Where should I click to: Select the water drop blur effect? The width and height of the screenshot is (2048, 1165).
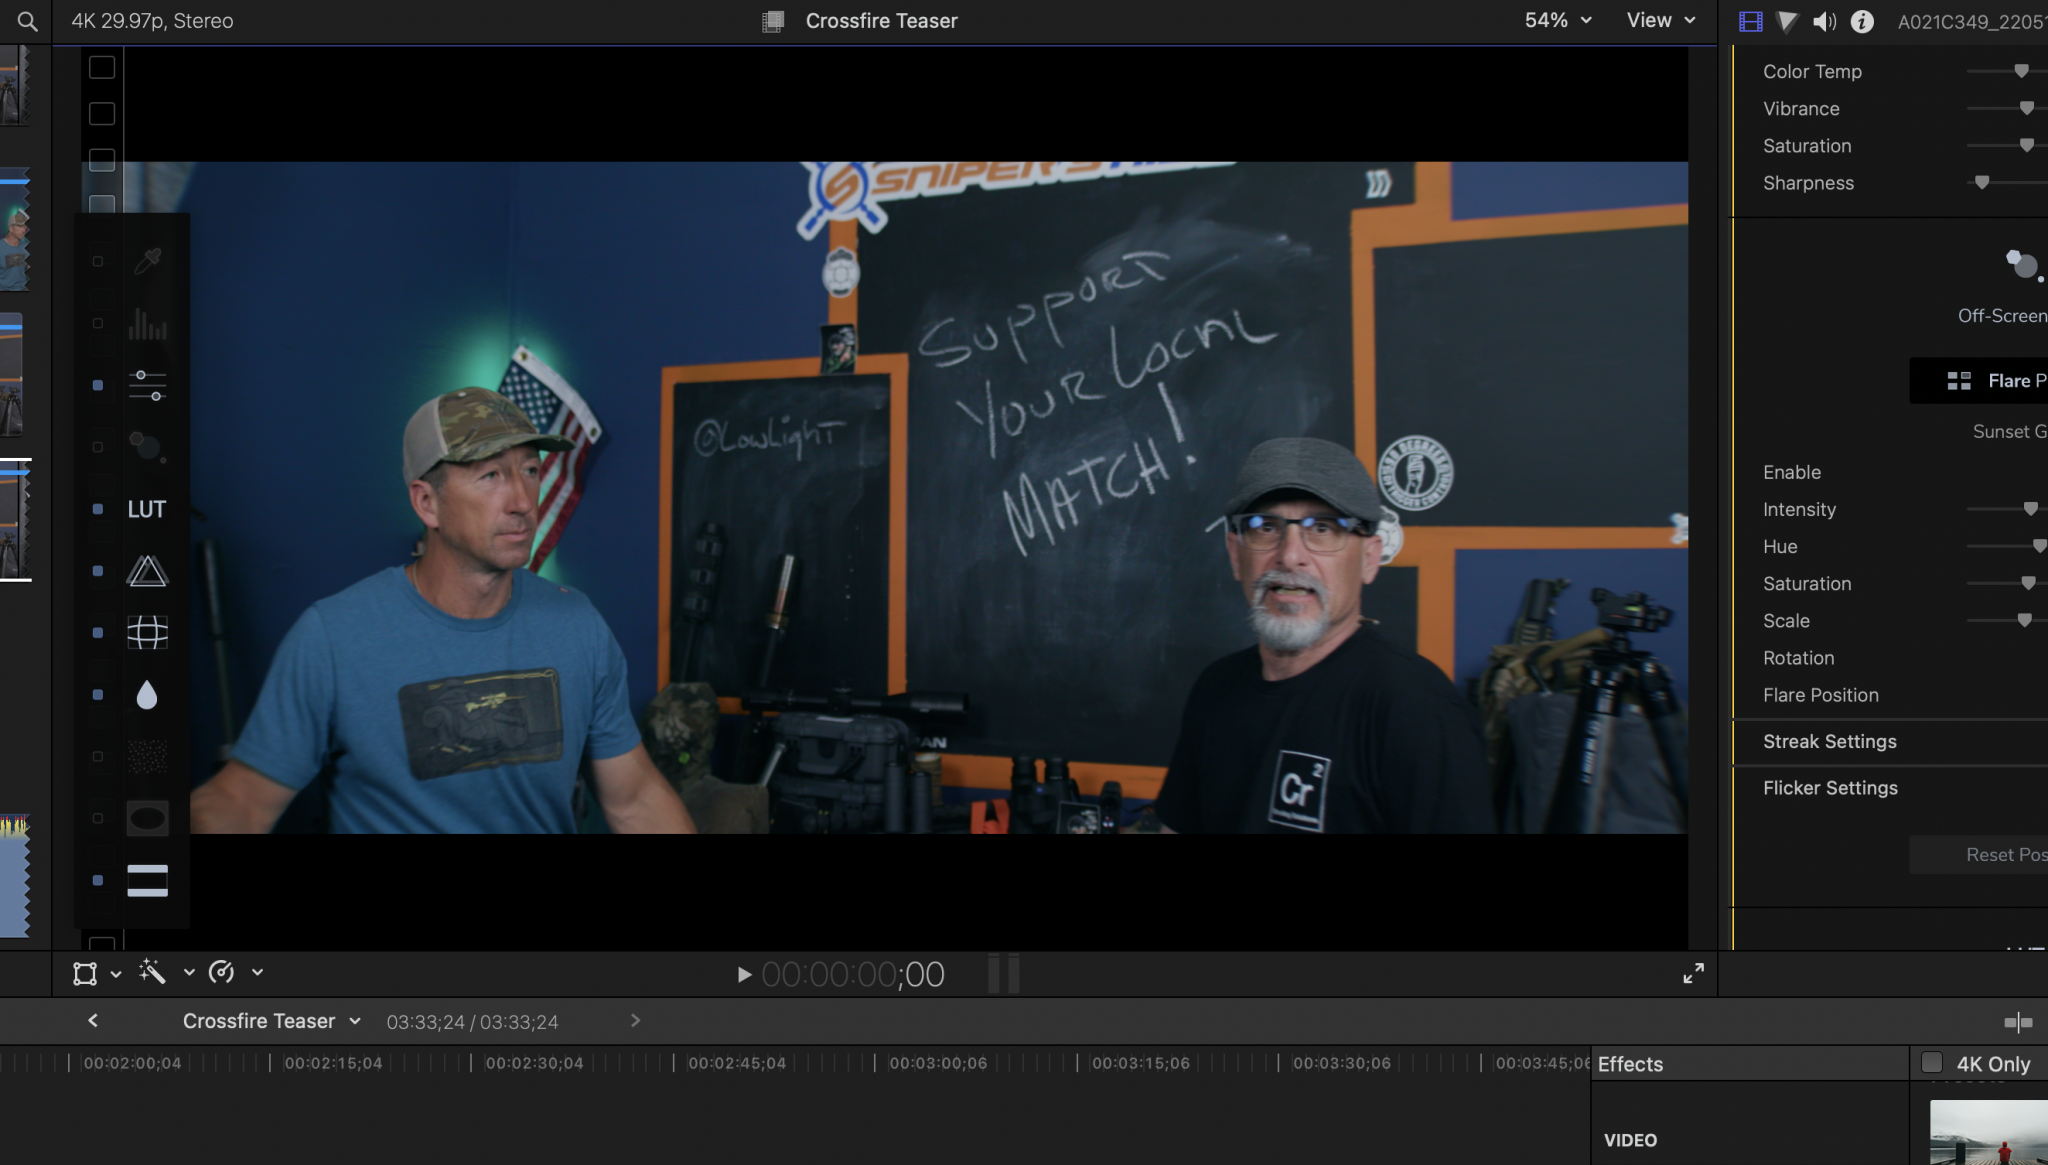[x=147, y=695]
